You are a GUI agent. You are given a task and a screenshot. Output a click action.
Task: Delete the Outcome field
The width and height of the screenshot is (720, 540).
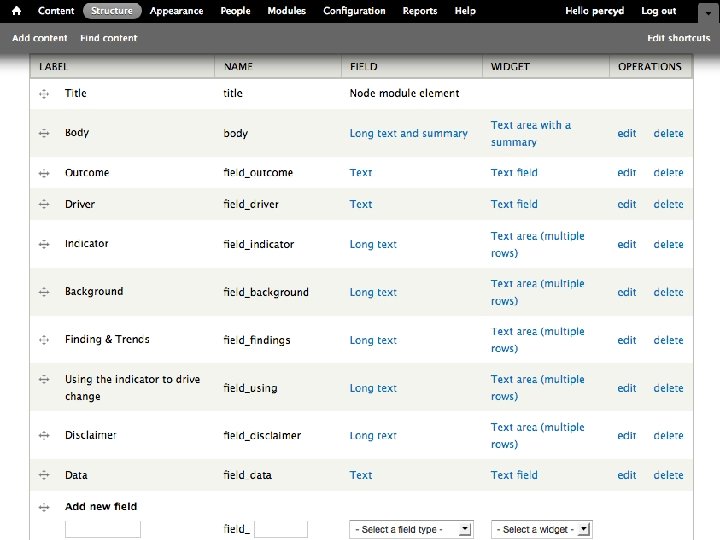pos(669,173)
